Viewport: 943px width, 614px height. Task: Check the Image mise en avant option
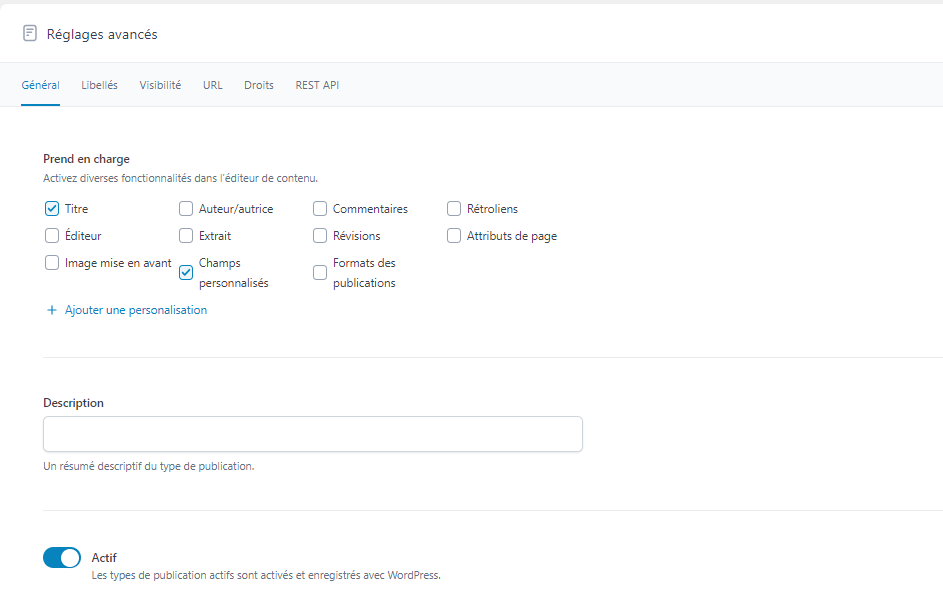coord(52,263)
